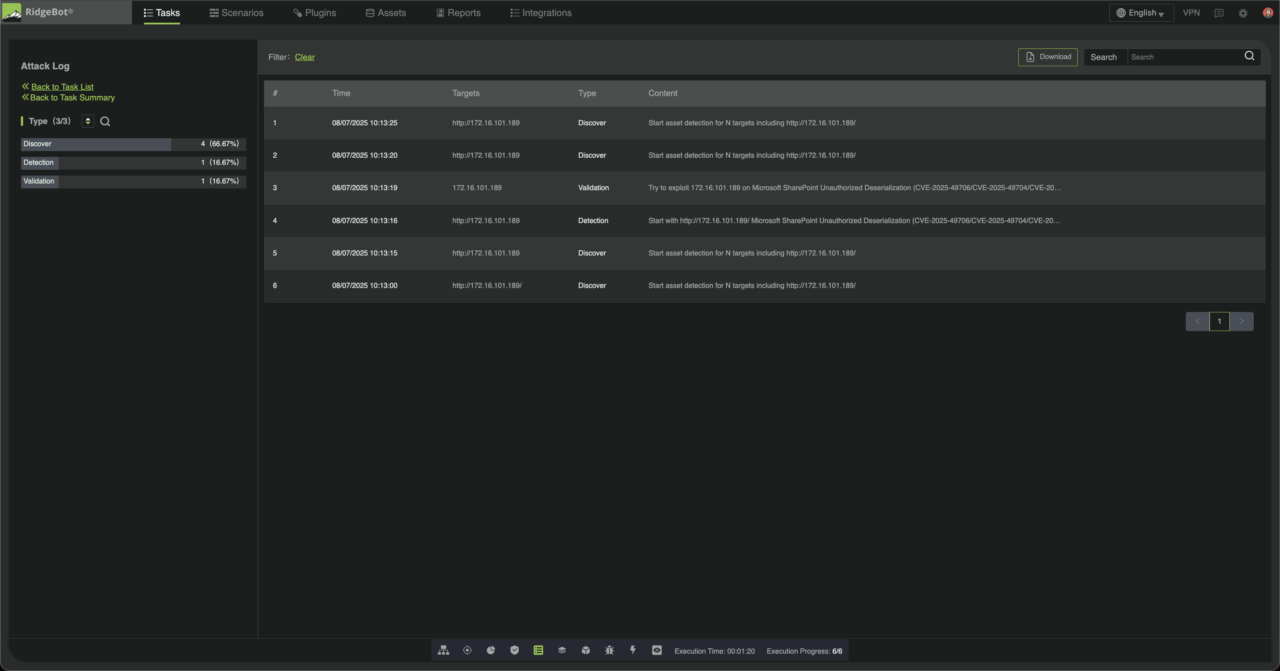The image size is (1280, 671).
Task: Open the pie chart statistics view
Action: coord(490,650)
